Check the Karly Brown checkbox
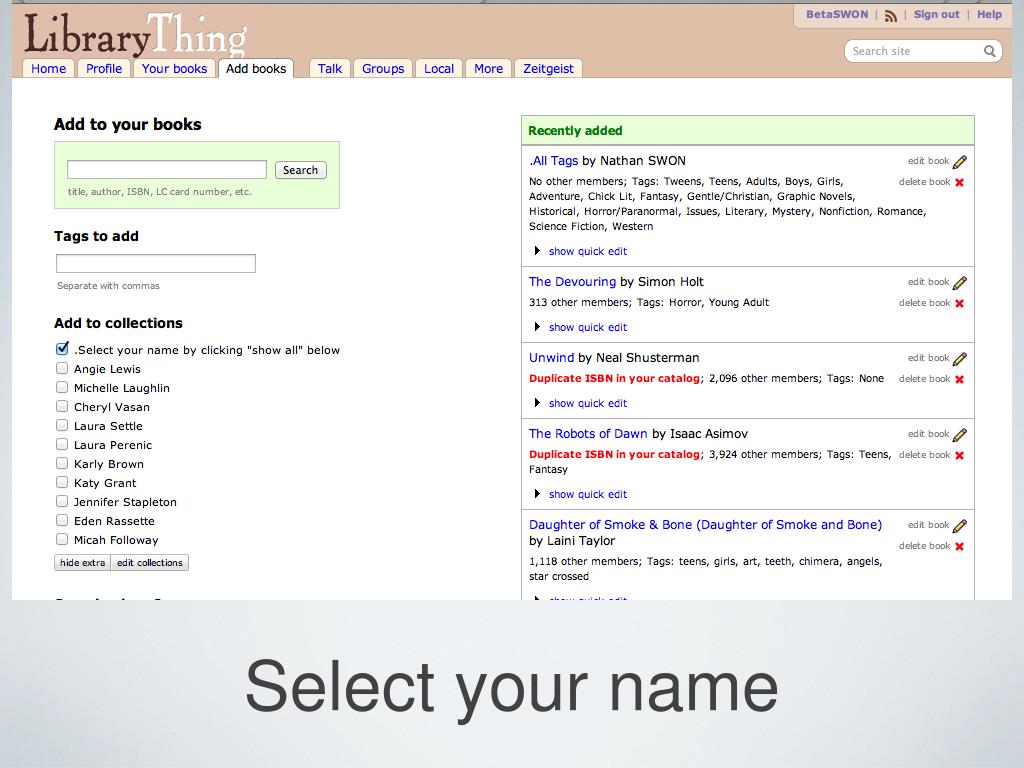The height and width of the screenshot is (768, 1024). [x=62, y=463]
